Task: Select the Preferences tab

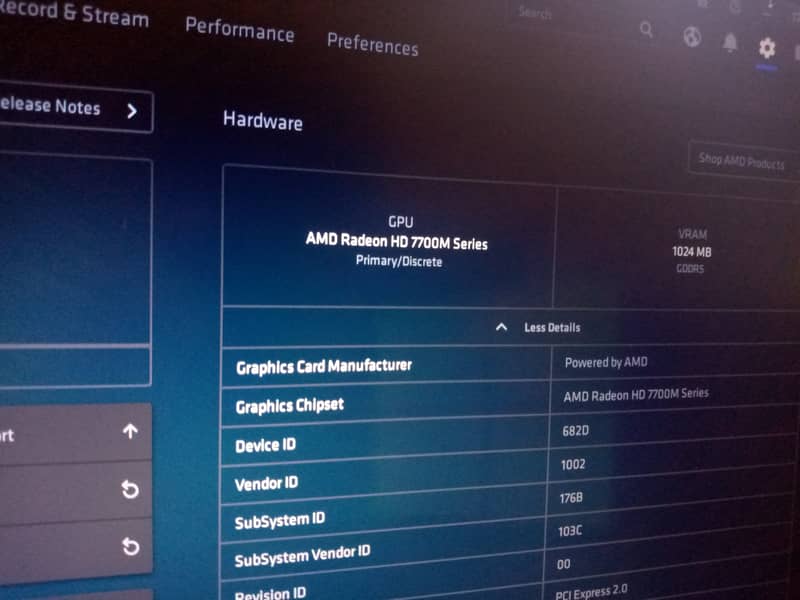Action: [372, 44]
